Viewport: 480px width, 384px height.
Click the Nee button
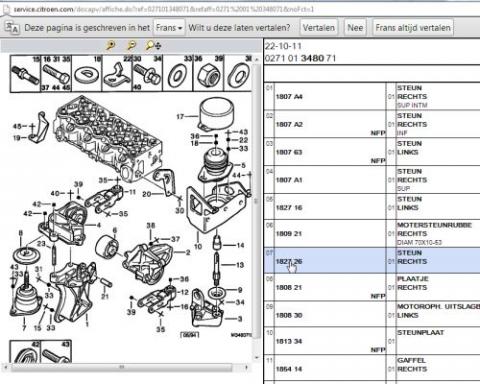[x=355, y=28]
